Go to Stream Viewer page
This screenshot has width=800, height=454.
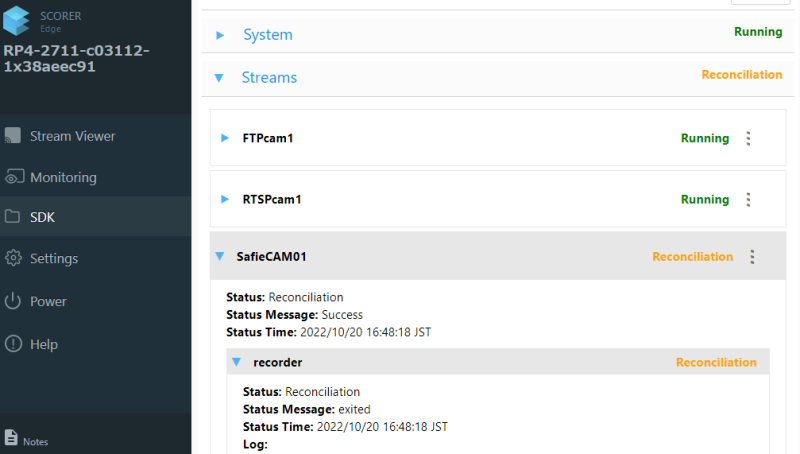pyautogui.click(x=72, y=136)
